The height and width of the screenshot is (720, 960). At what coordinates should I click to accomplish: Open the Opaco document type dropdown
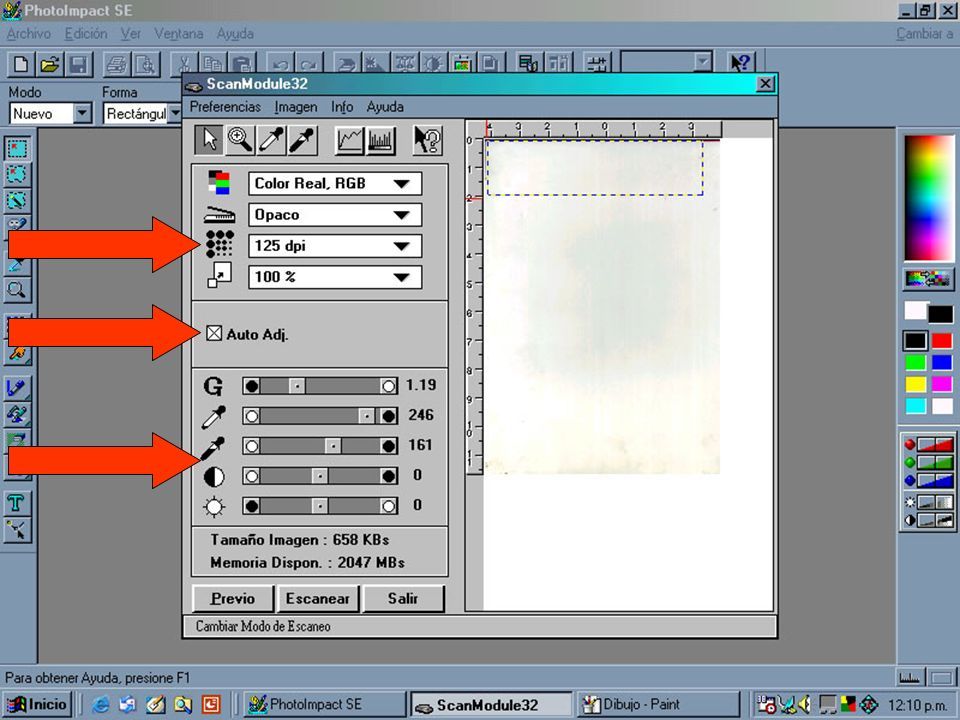(x=335, y=215)
